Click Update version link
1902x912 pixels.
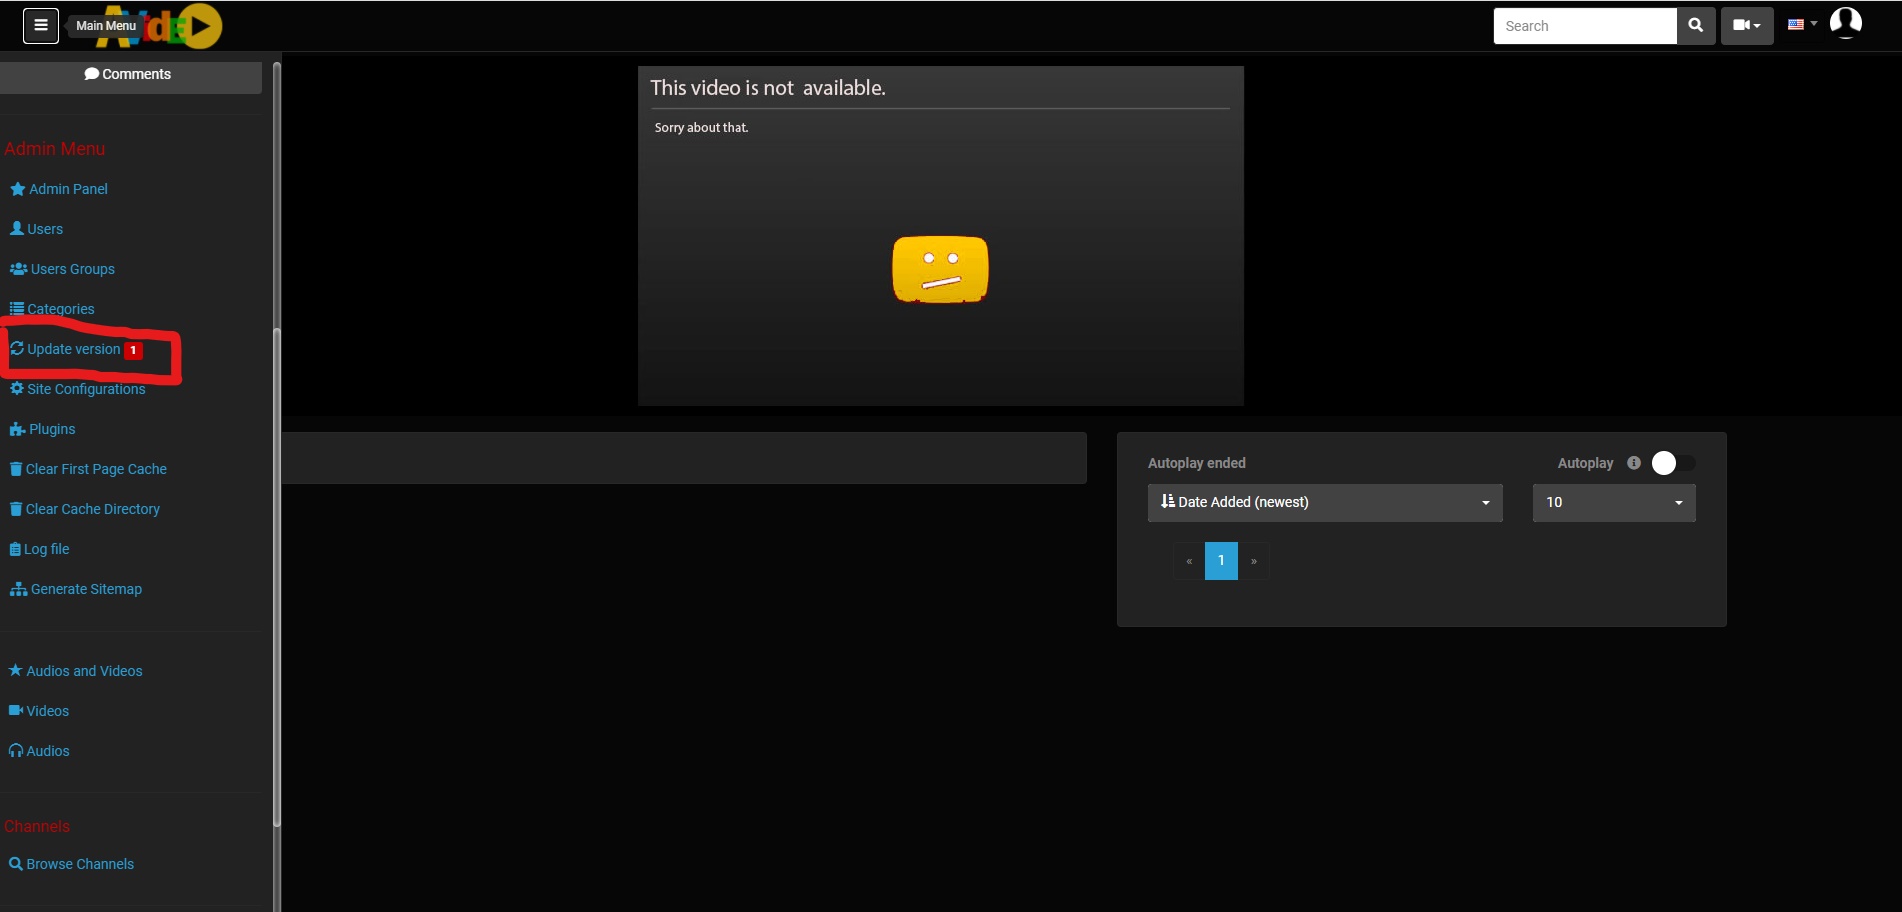[65, 349]
